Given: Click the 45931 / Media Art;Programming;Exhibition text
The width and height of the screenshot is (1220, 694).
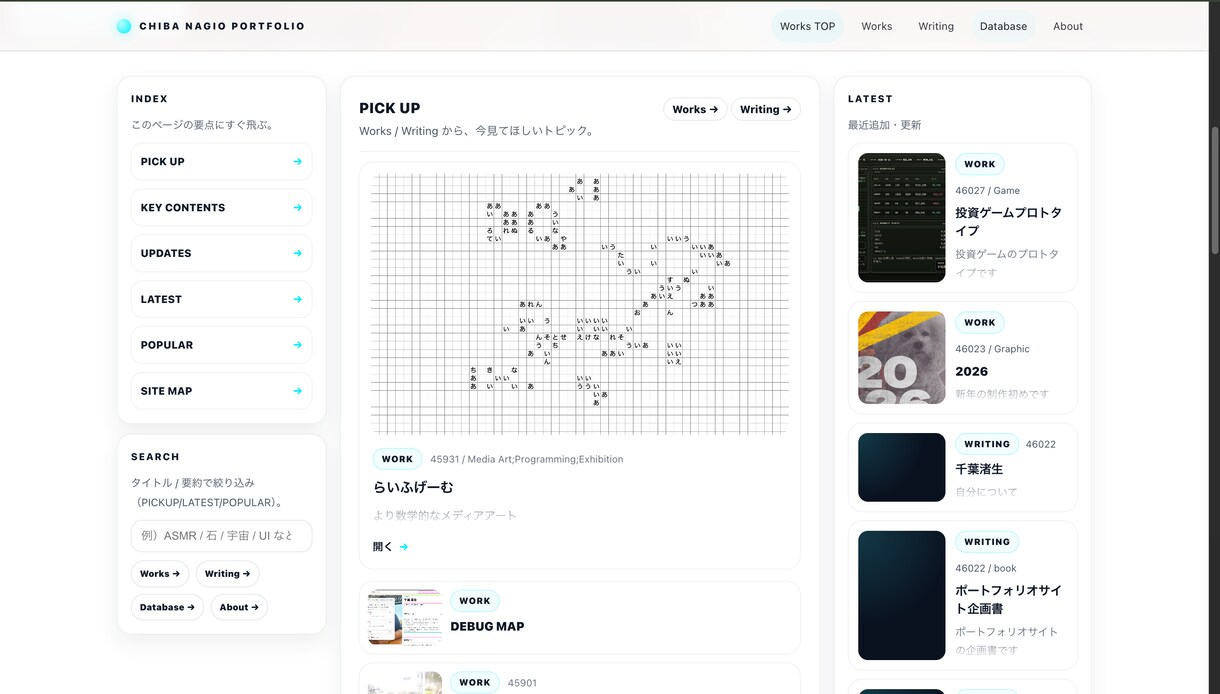Looking at the screenshot, I should (527, 460).
